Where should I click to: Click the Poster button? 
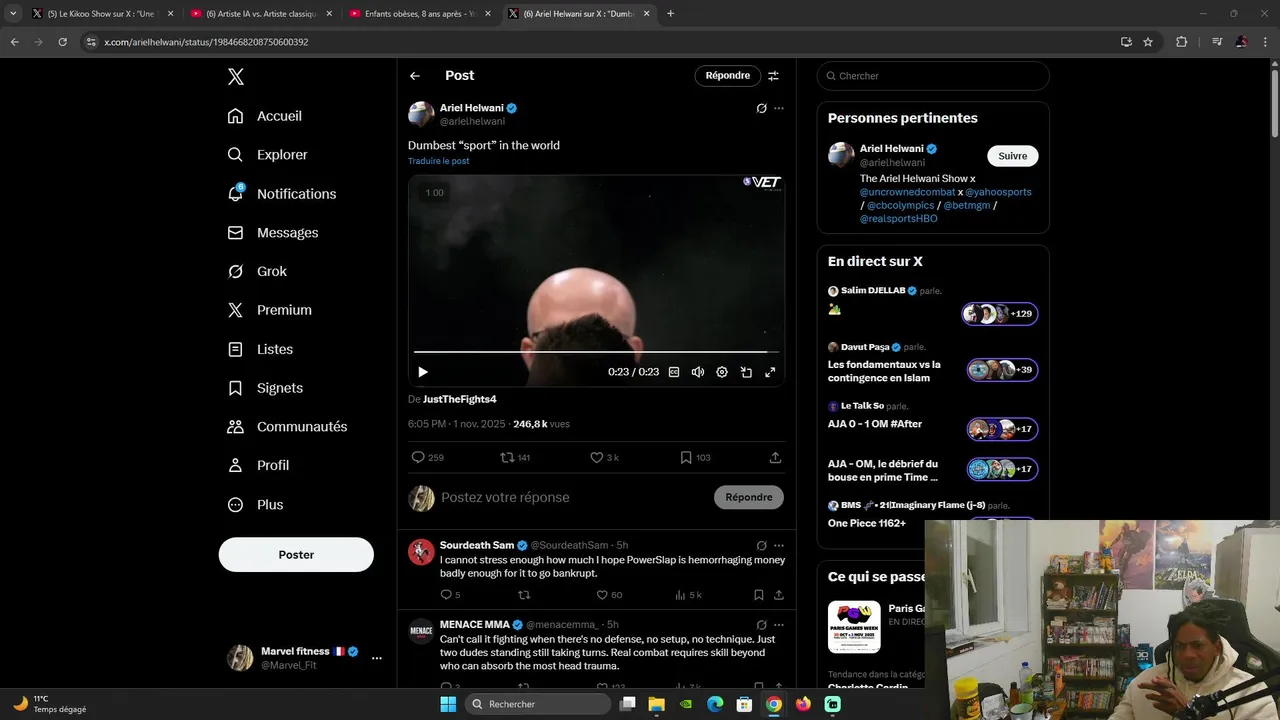[296, 555]
